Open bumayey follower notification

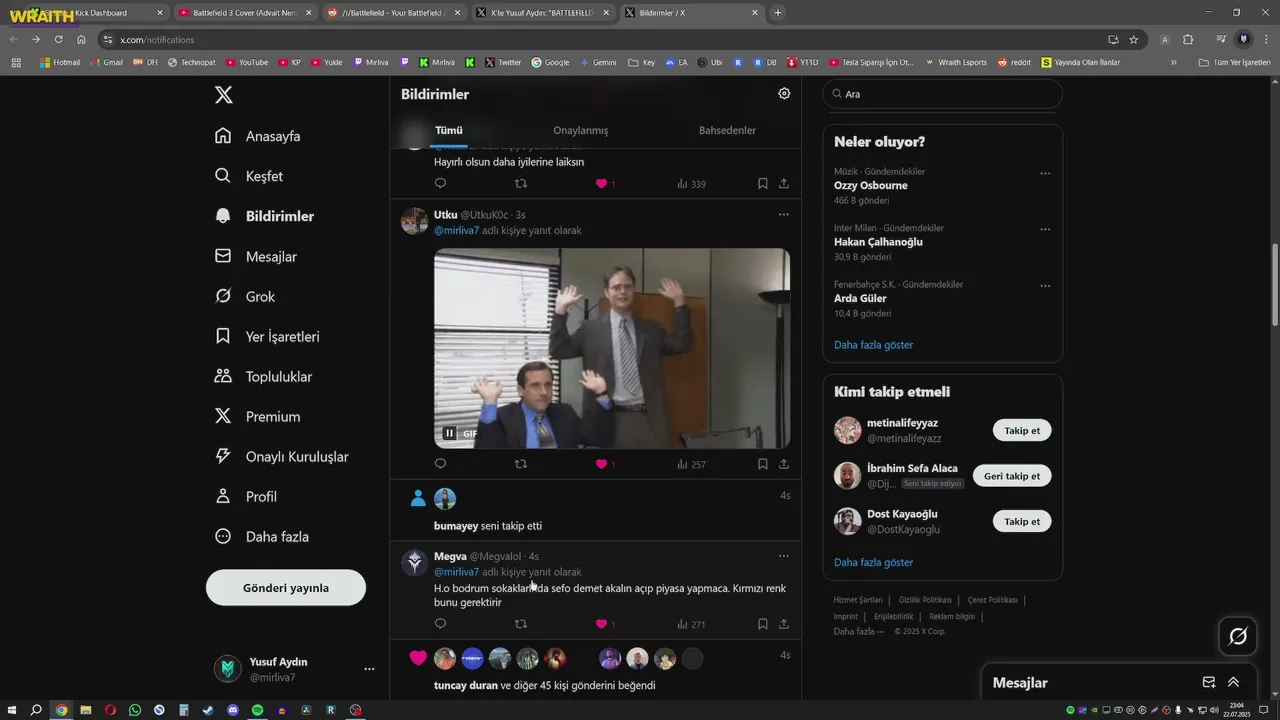[596, 510]
